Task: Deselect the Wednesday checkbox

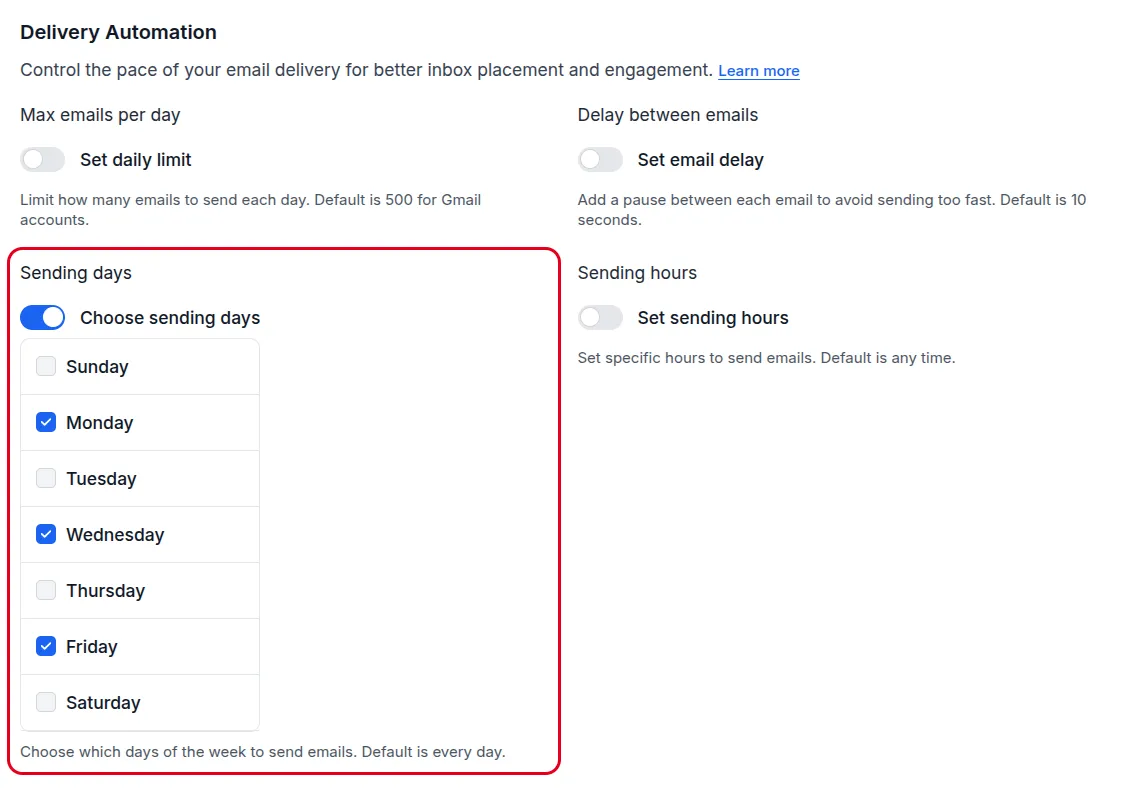Action: click(x=46, y=534)
